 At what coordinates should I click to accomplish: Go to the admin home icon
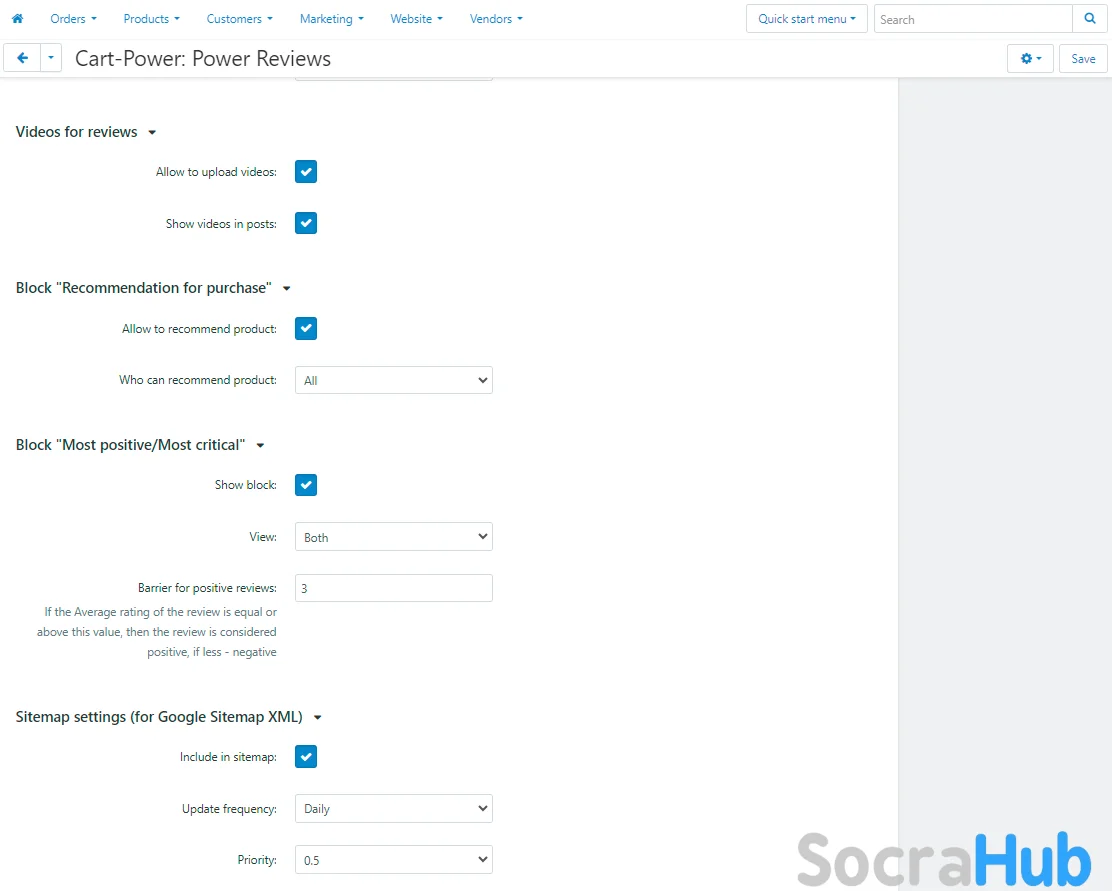pos(18,19)
